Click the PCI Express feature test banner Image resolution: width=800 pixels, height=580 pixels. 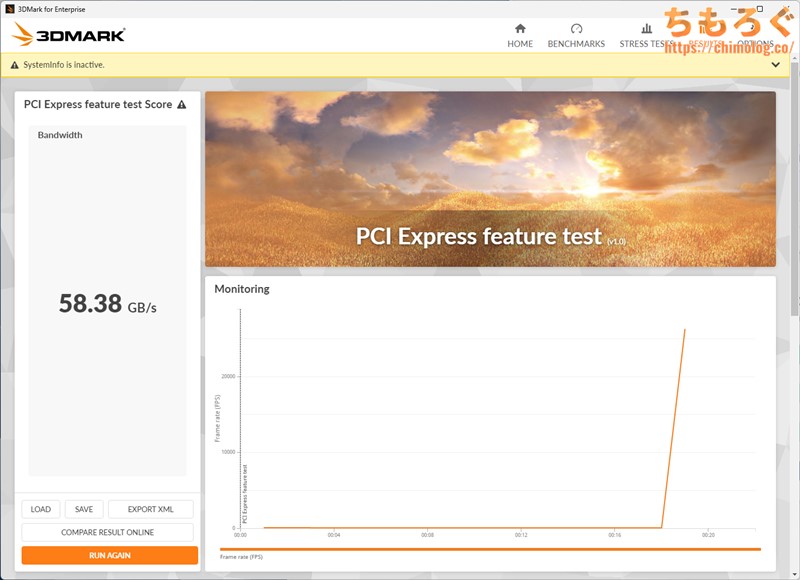(x=490, y=180)
